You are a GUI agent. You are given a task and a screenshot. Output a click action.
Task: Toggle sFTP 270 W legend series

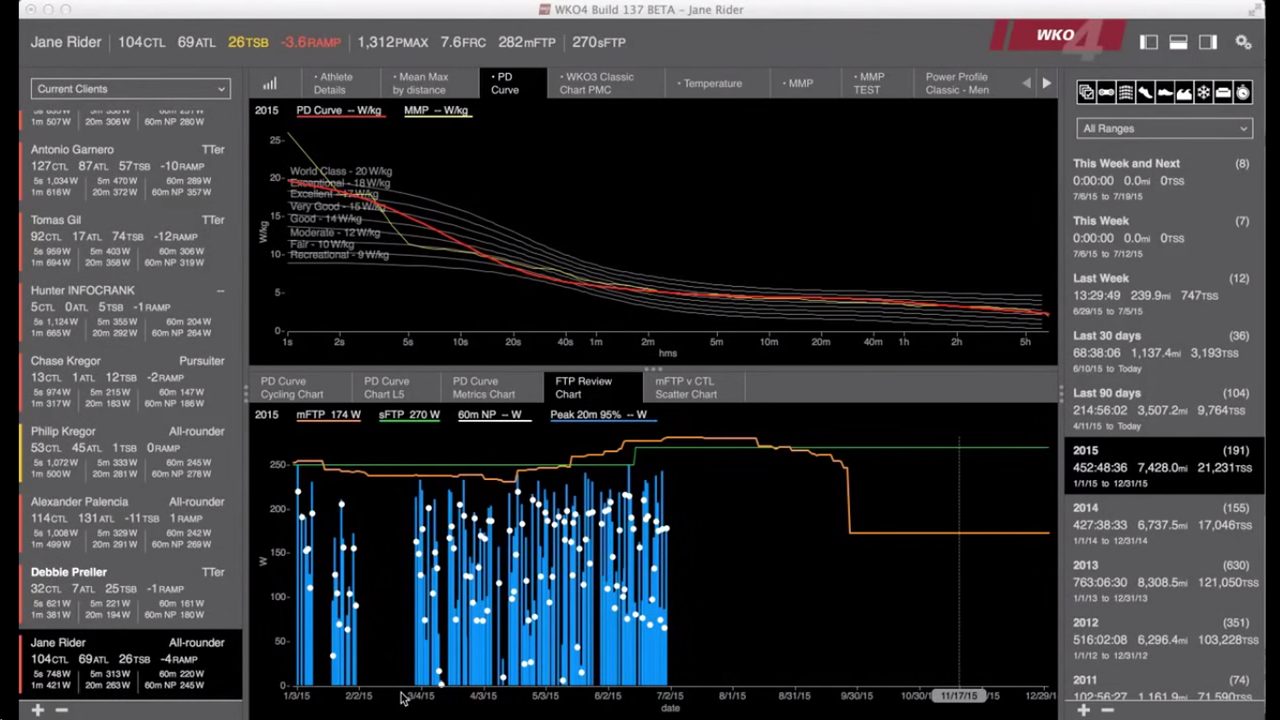[409, 414]
